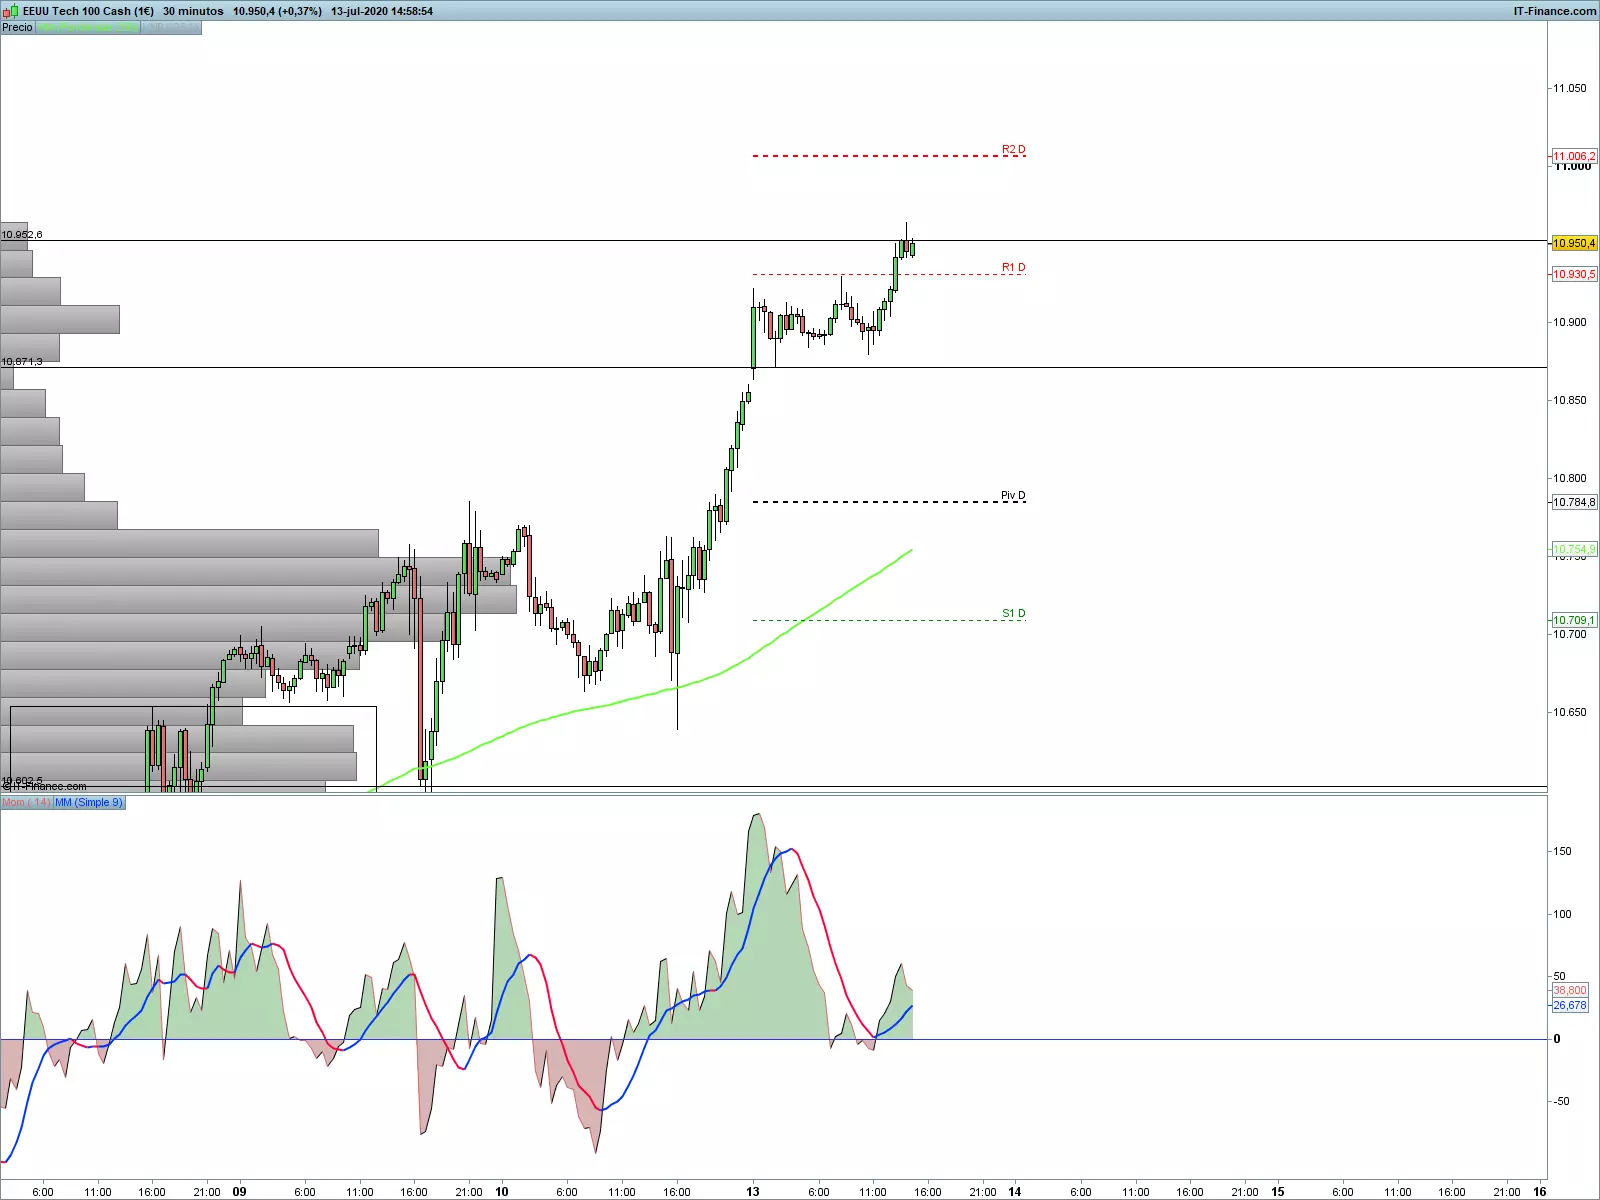Click the 10.900 price axis label
Viewport: 1600px width, 1200px height.
click(1569, 322)
